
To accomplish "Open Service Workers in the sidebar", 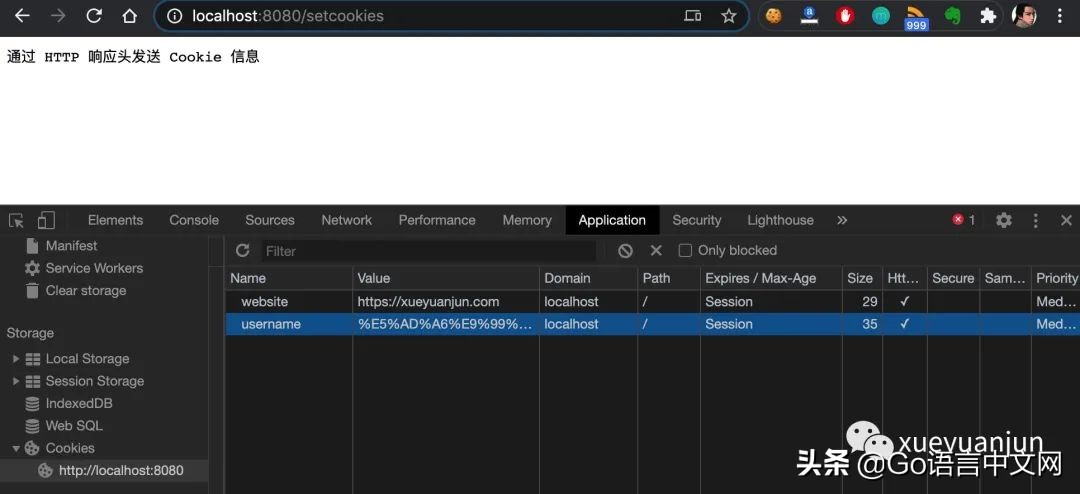I will pyautogui.click(x=94, y=269).
